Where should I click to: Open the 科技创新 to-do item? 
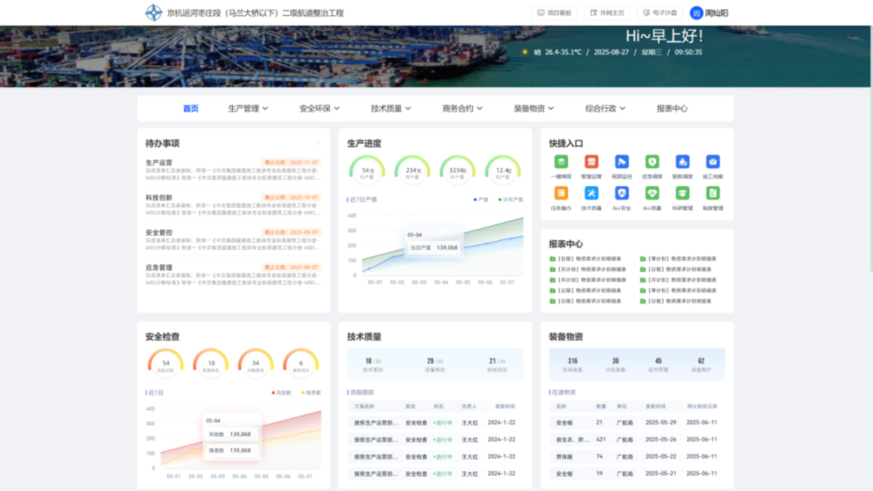(x=233, y=205)
